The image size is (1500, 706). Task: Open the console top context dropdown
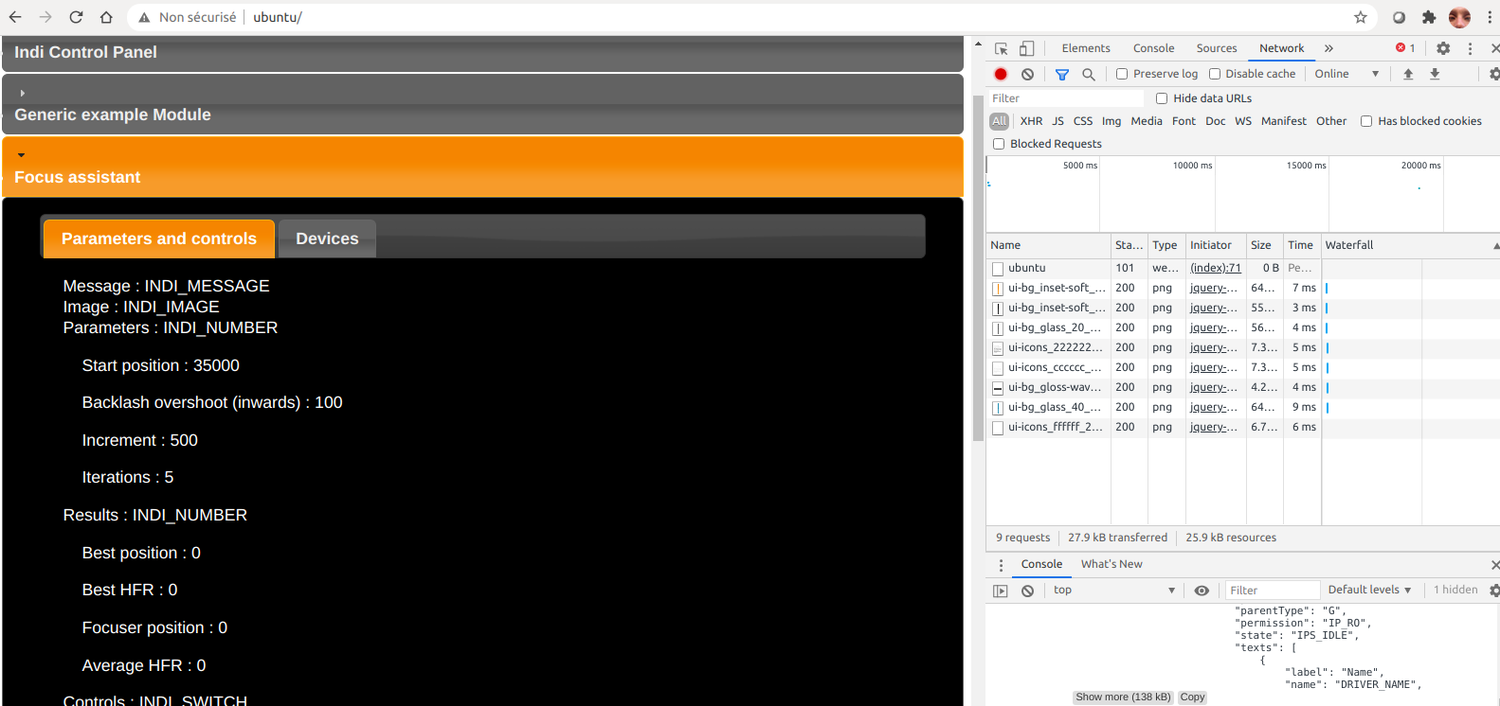tap(1115, 591)
